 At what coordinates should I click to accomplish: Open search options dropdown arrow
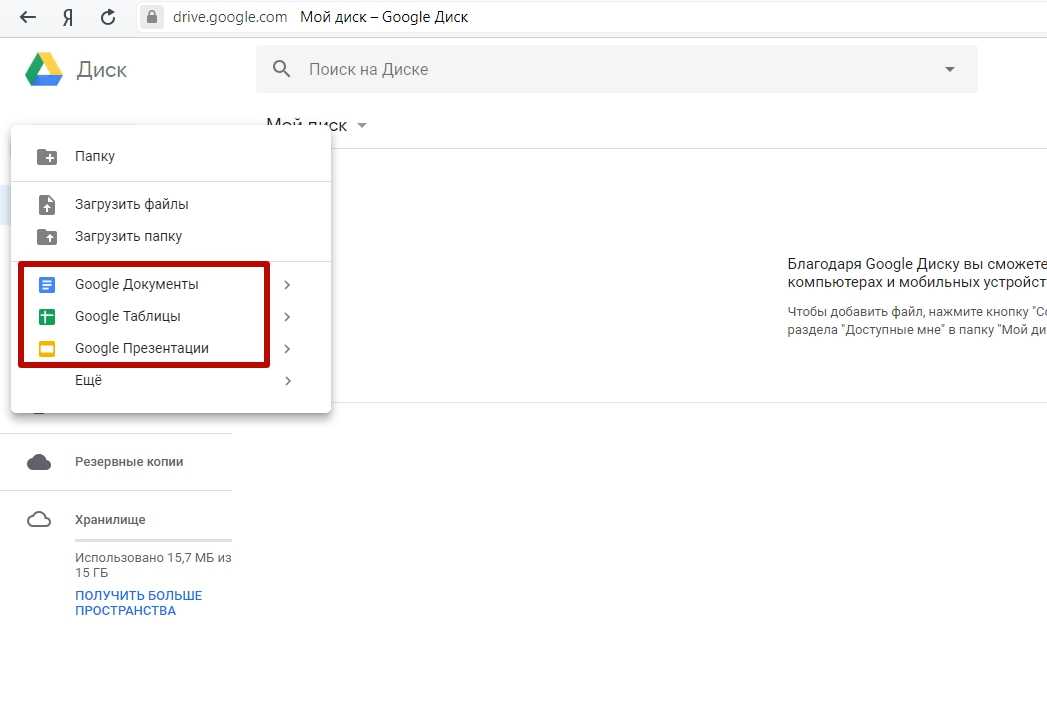[949, 69]
